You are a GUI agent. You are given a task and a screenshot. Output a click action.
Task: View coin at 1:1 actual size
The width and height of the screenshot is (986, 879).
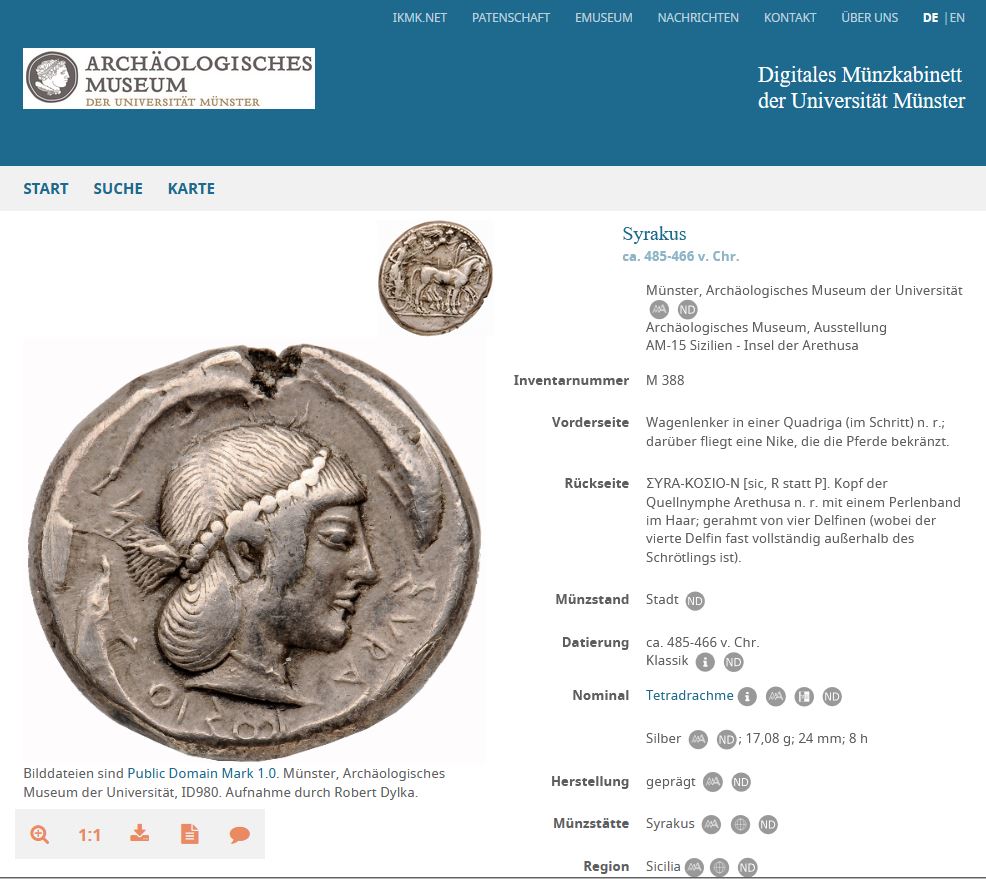pyautogui.click(x=89, y=835)
